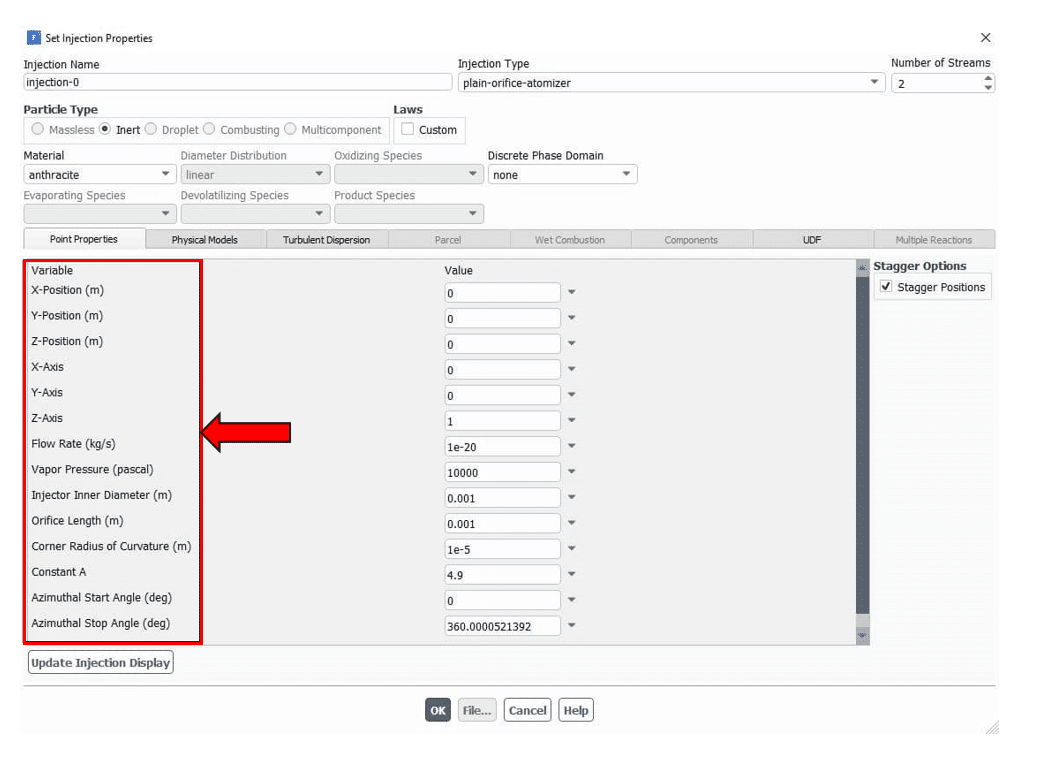This screenshot has width=1048, height=758.
Task: Choose the Massless particle type radio button
Action: (x=38, y=129)
